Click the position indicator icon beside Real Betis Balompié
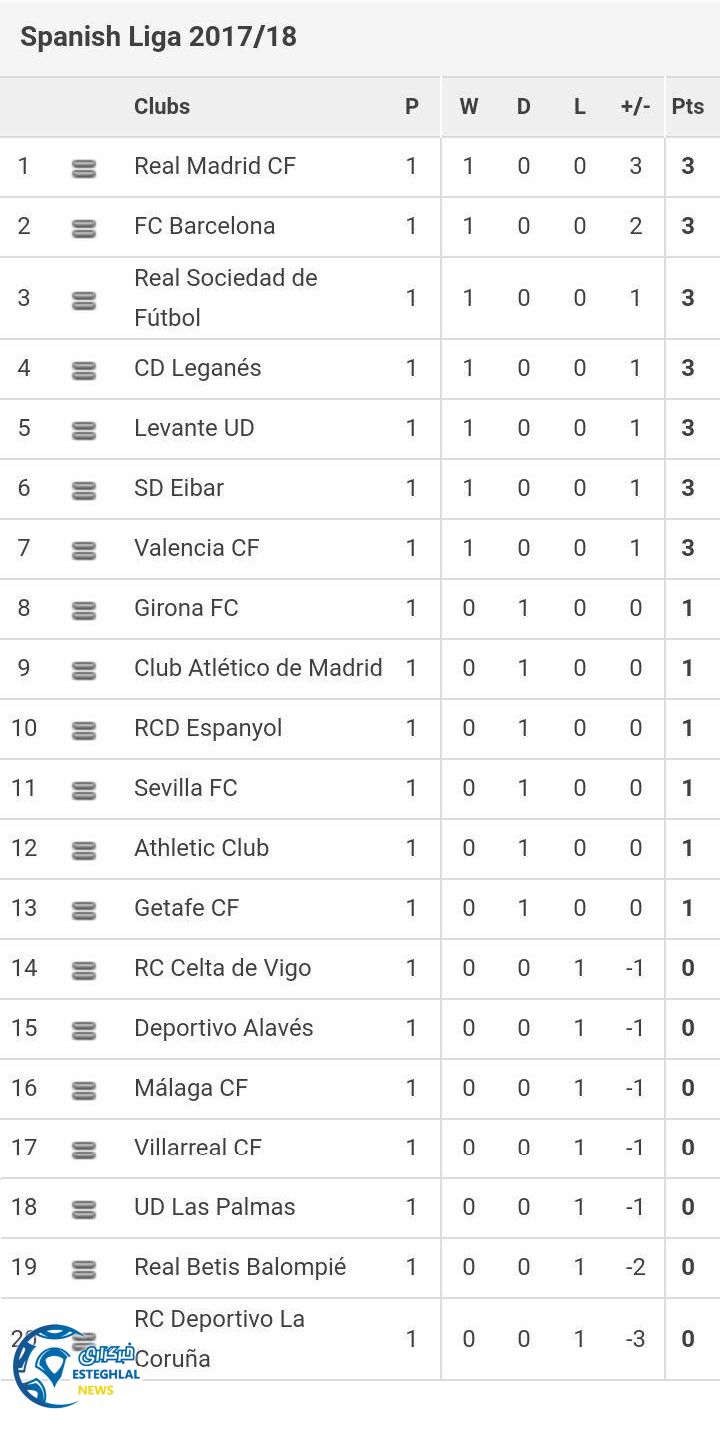 (84, 1270)
